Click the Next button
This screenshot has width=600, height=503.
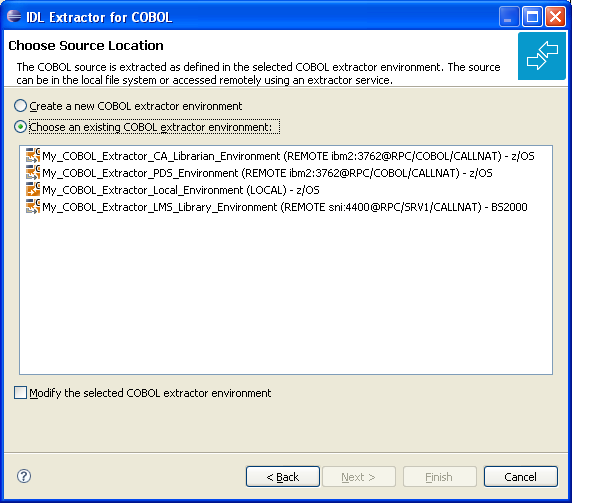pos(359,477)
